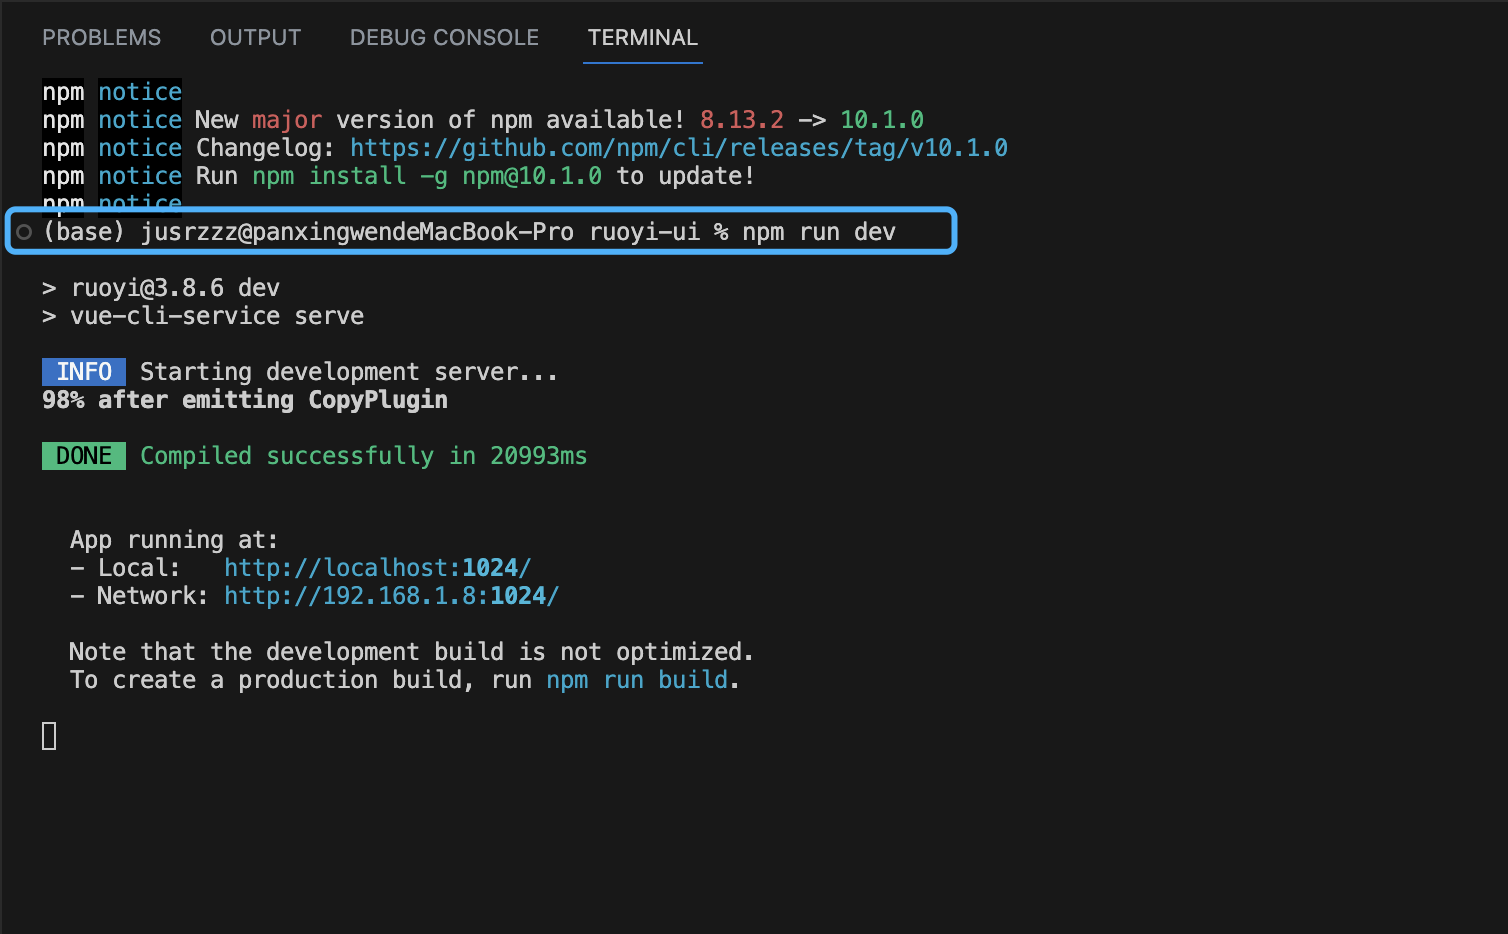Click the "ruoyi@3.8.6 dev" output line
The image size is (1508, 934).
(174, 288)
